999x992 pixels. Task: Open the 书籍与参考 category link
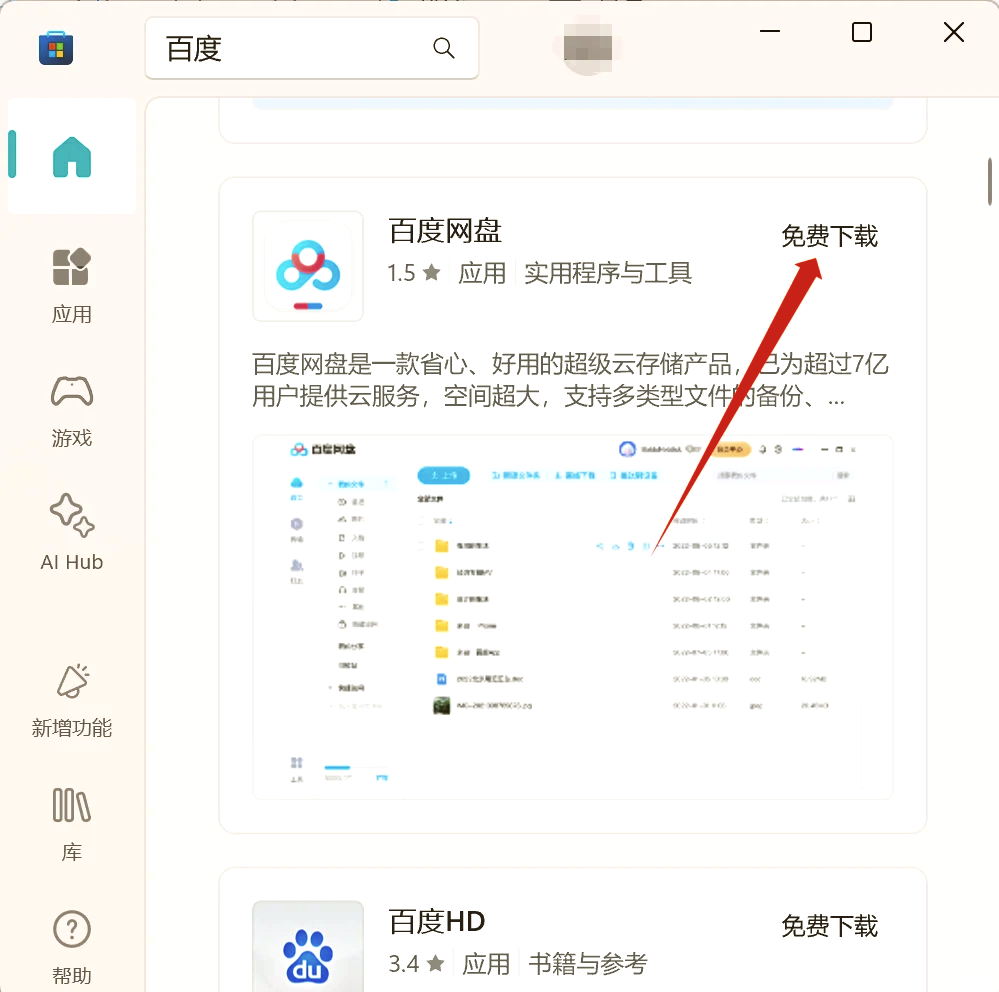[588, 963]
